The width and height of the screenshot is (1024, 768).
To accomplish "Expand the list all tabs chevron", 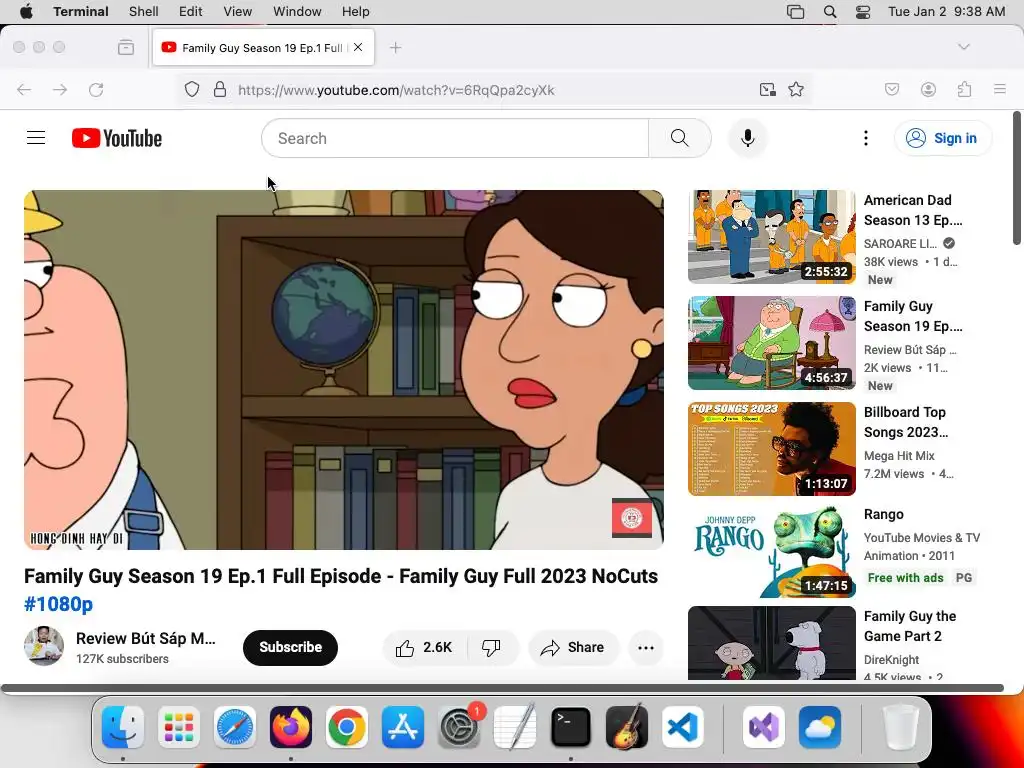I will 964,47.
